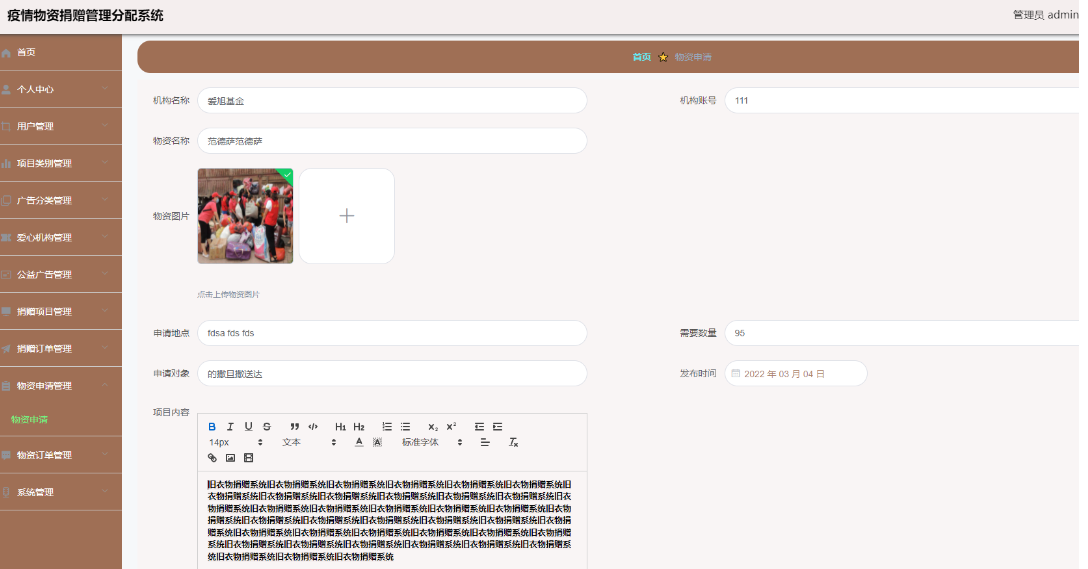Expand the 项目类别管理 sidebar menu
The image size is (1088, 569).
coord(61,163)
